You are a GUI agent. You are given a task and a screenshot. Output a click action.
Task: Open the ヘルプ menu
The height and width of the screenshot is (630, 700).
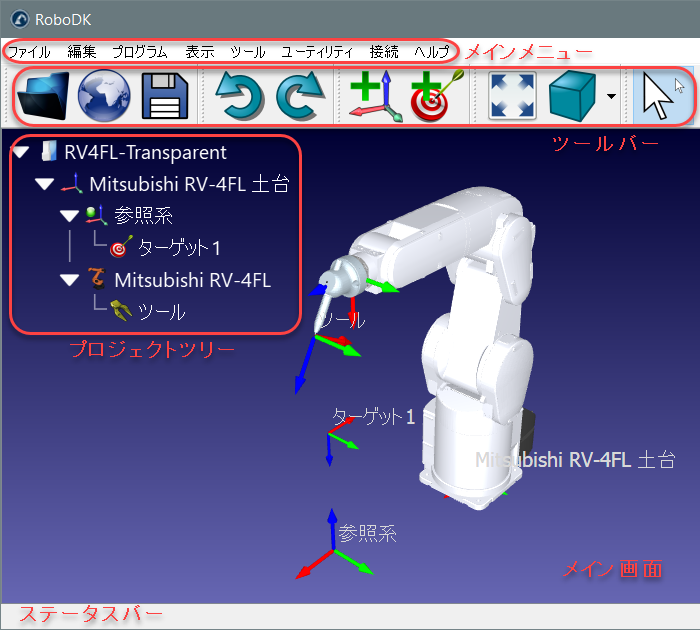click(431, 52)
